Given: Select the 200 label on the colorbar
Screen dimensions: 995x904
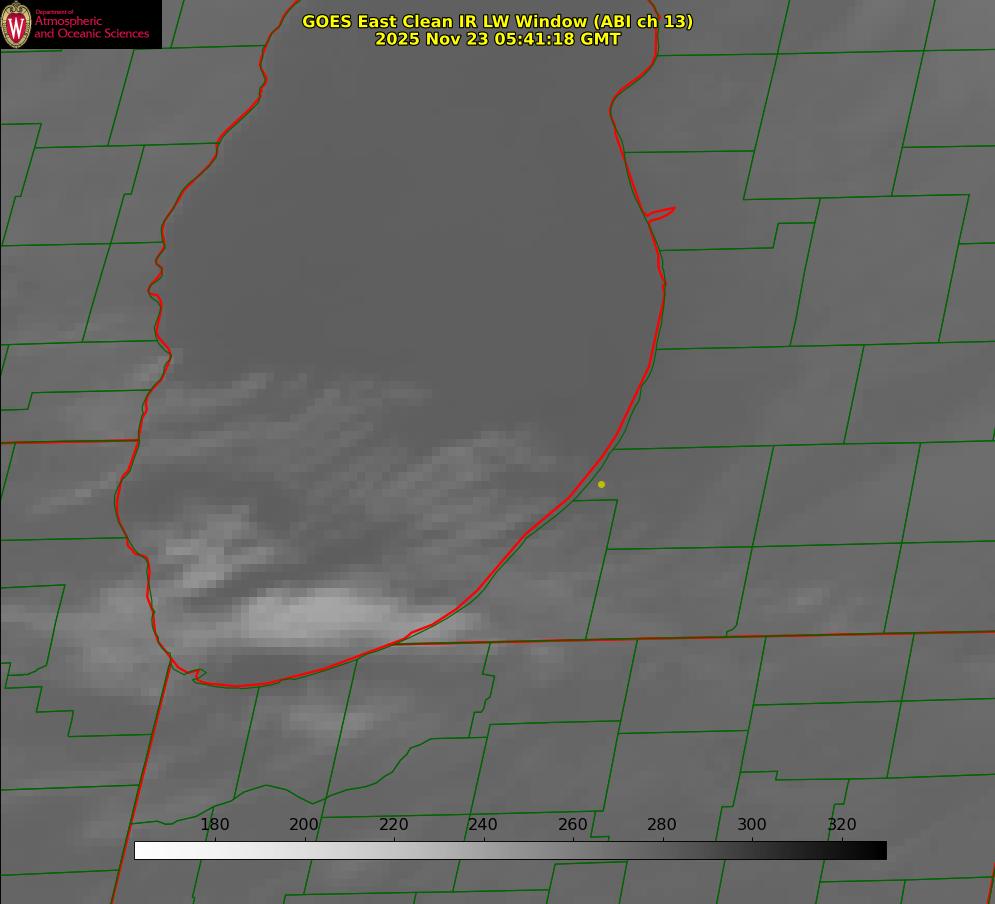Looking at the screenshot, I should [x=304, y=825].
